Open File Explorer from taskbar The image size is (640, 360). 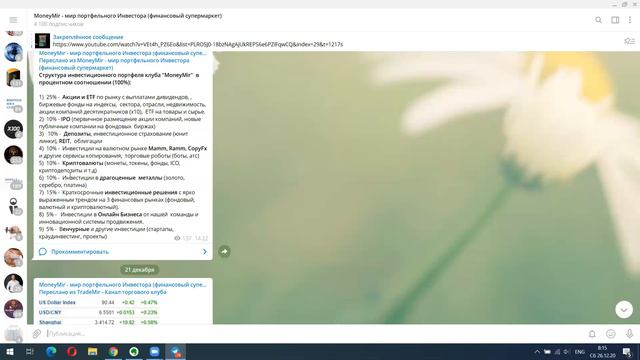click(x=93, y=351)
